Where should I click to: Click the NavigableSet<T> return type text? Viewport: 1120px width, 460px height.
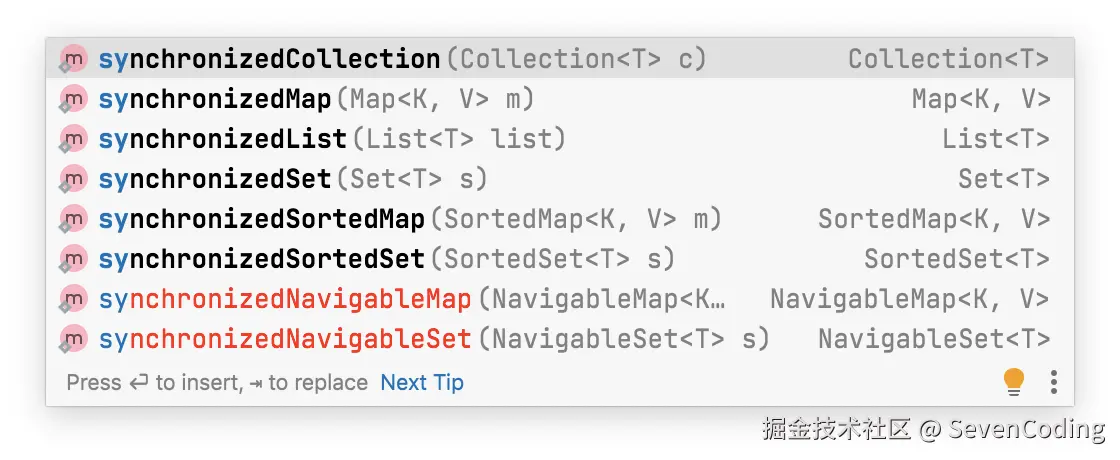coord(934,339)
